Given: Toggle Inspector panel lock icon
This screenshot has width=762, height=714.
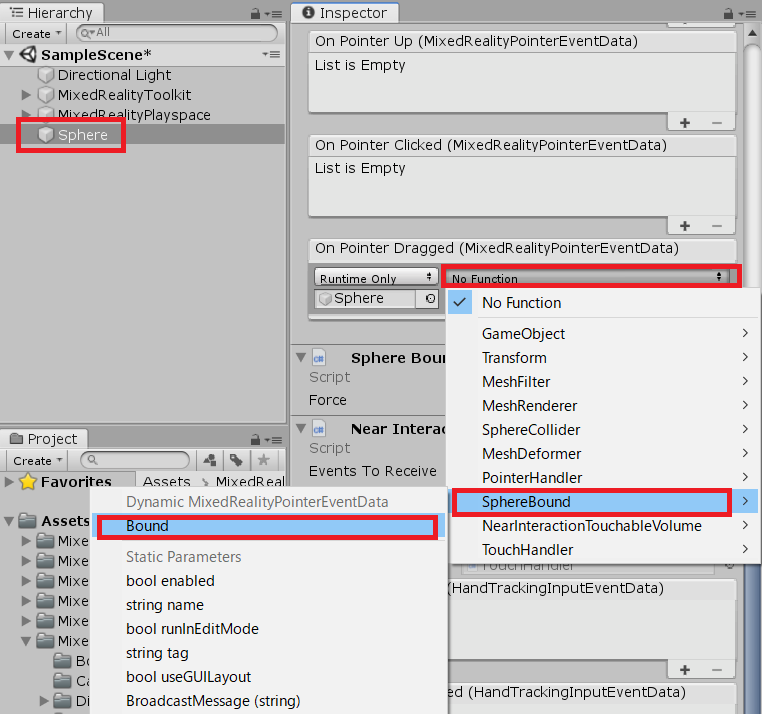Looking at the screenshot, I should (x=728, y=14).
